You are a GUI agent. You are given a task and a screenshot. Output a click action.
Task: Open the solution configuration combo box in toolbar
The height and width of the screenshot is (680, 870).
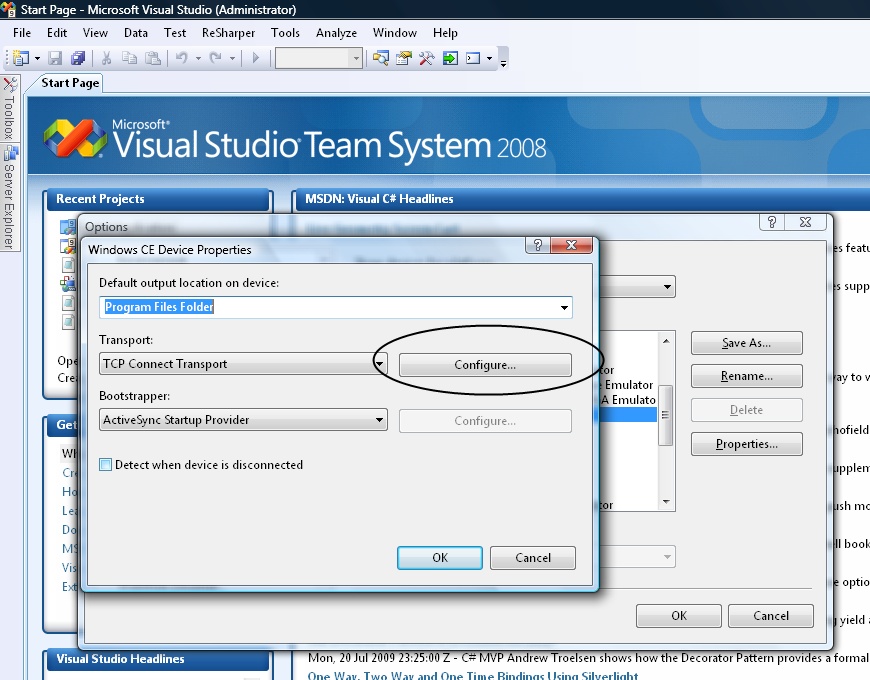[x=319, y=58]
